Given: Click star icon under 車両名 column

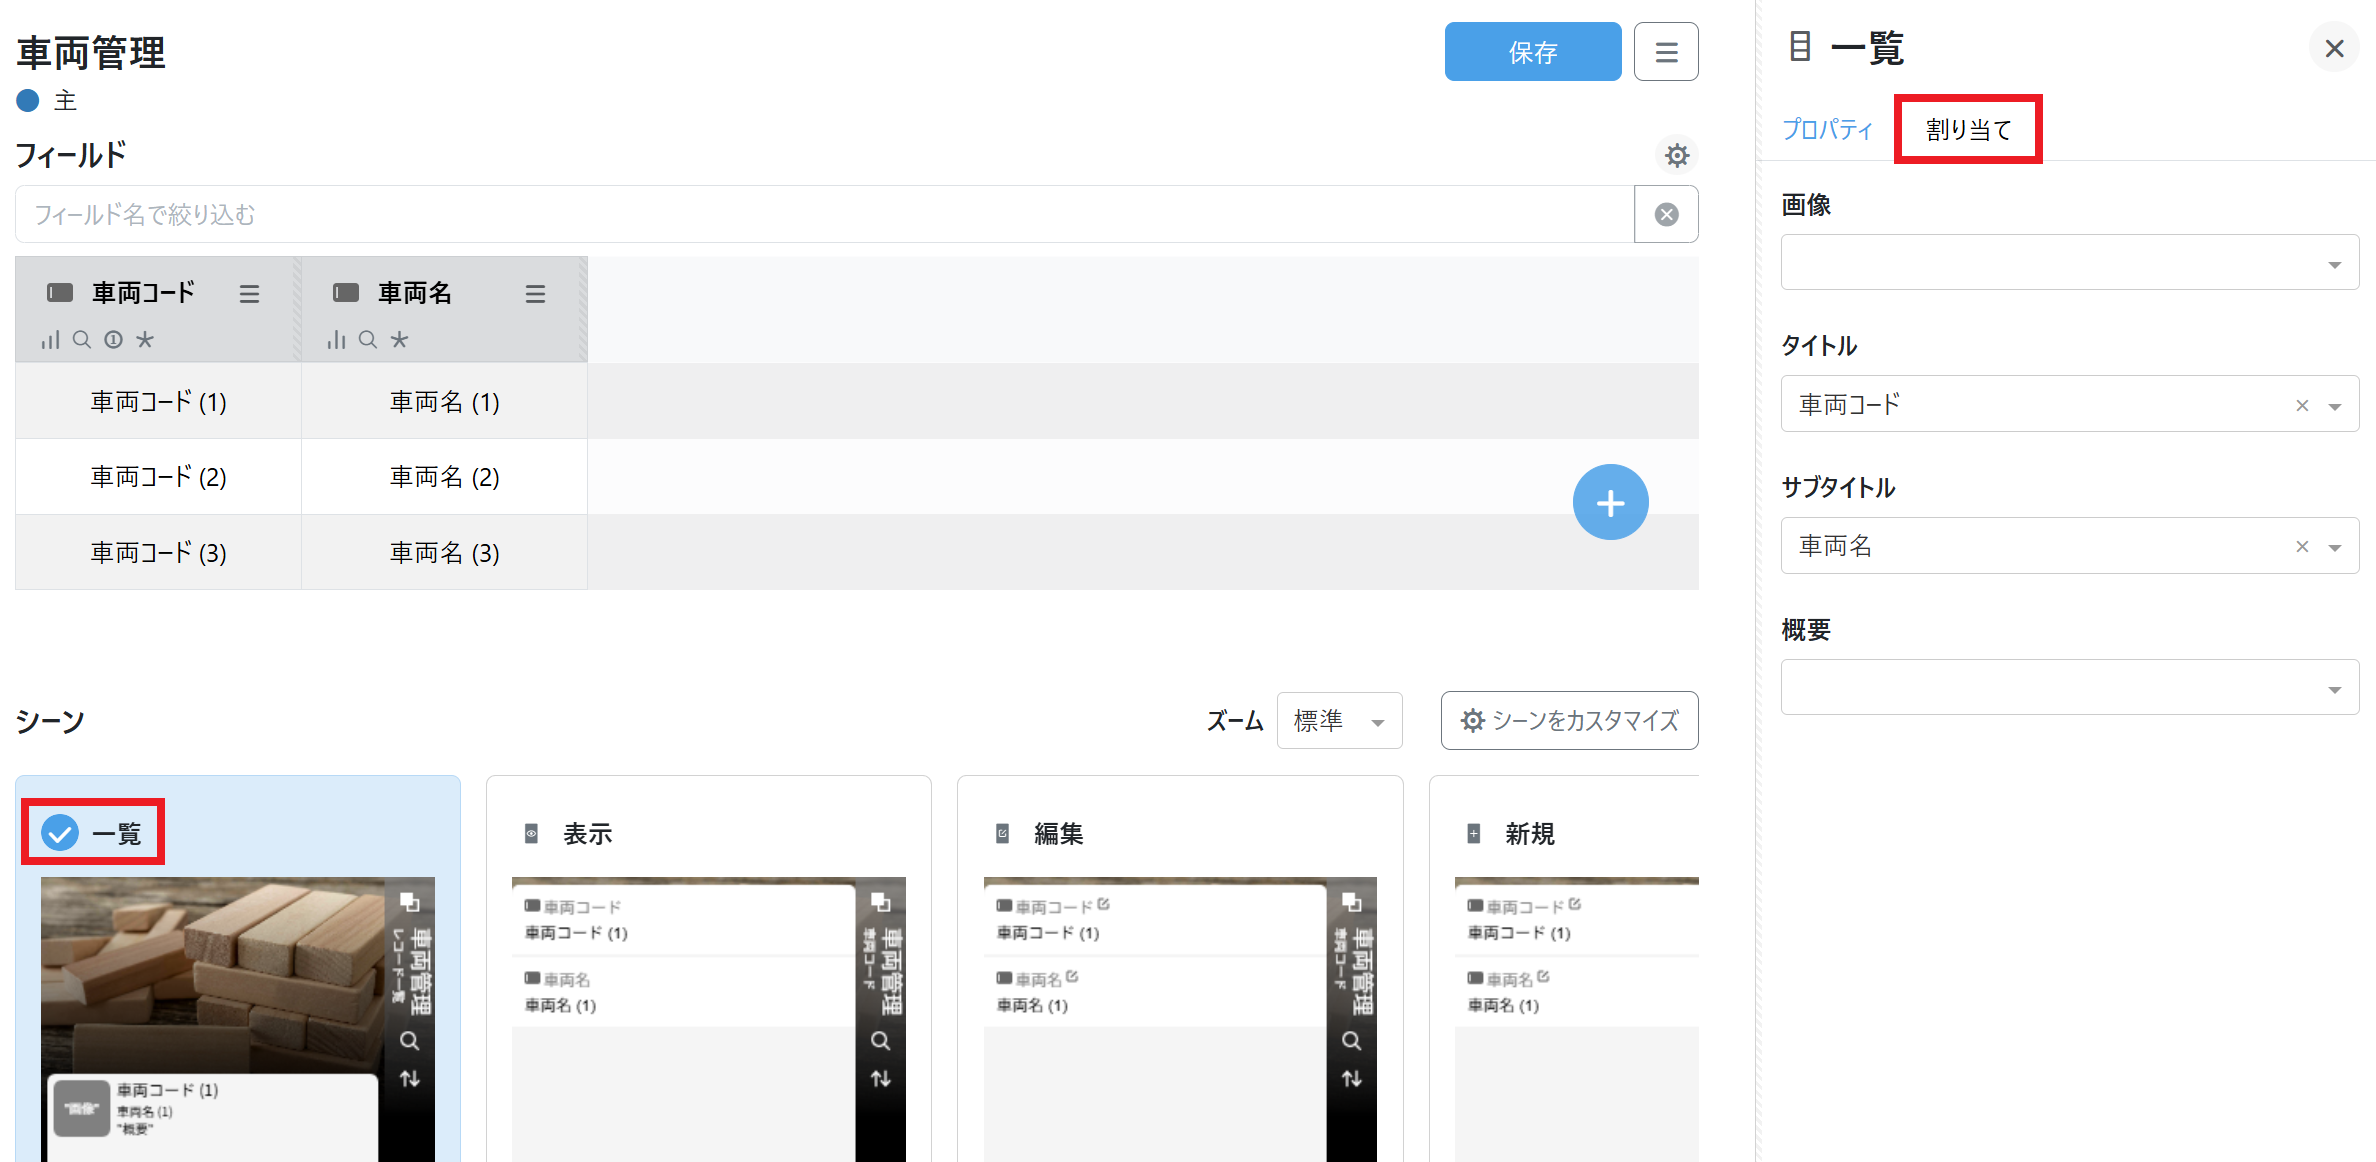Looking at the screenshot, I should coord(399,340).
